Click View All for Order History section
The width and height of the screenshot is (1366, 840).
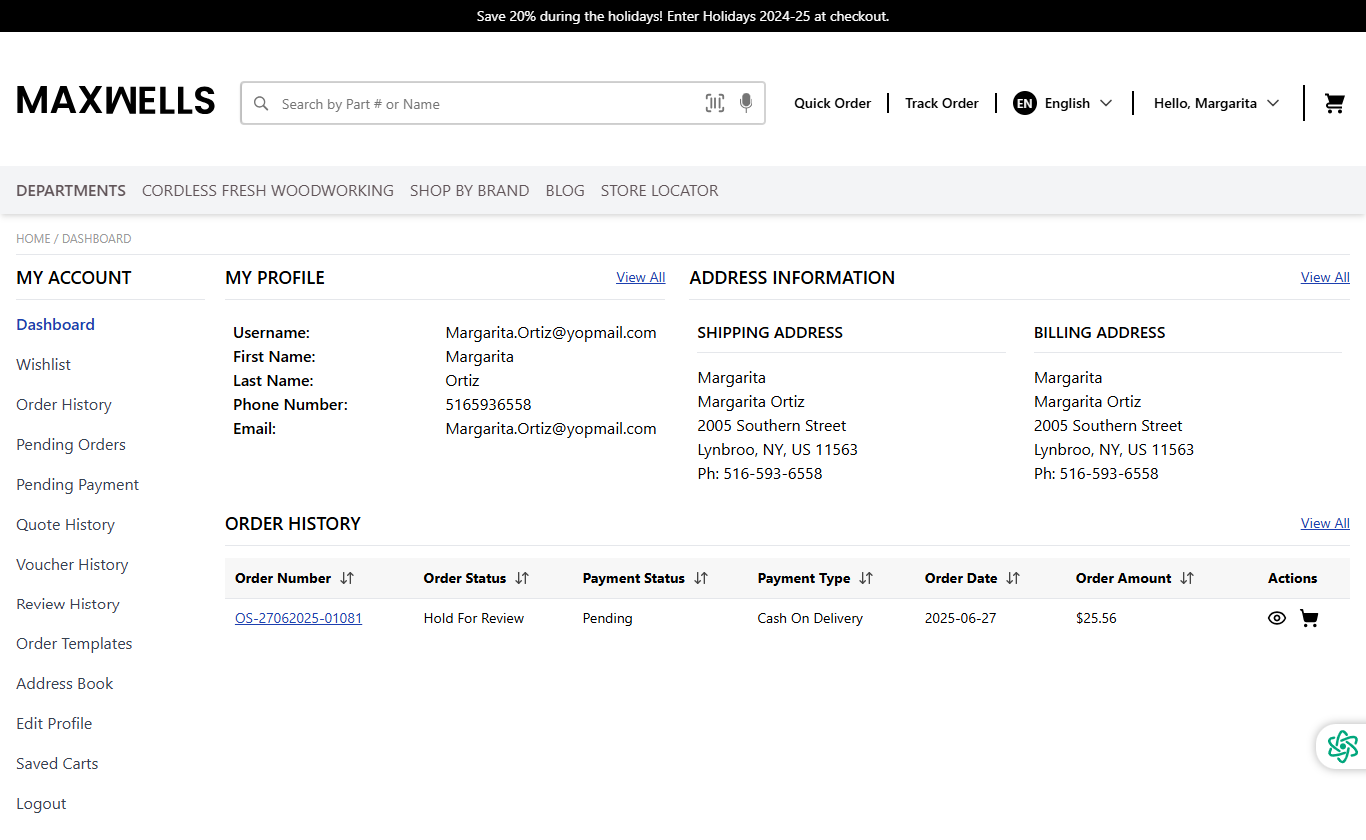[1325, 523]
